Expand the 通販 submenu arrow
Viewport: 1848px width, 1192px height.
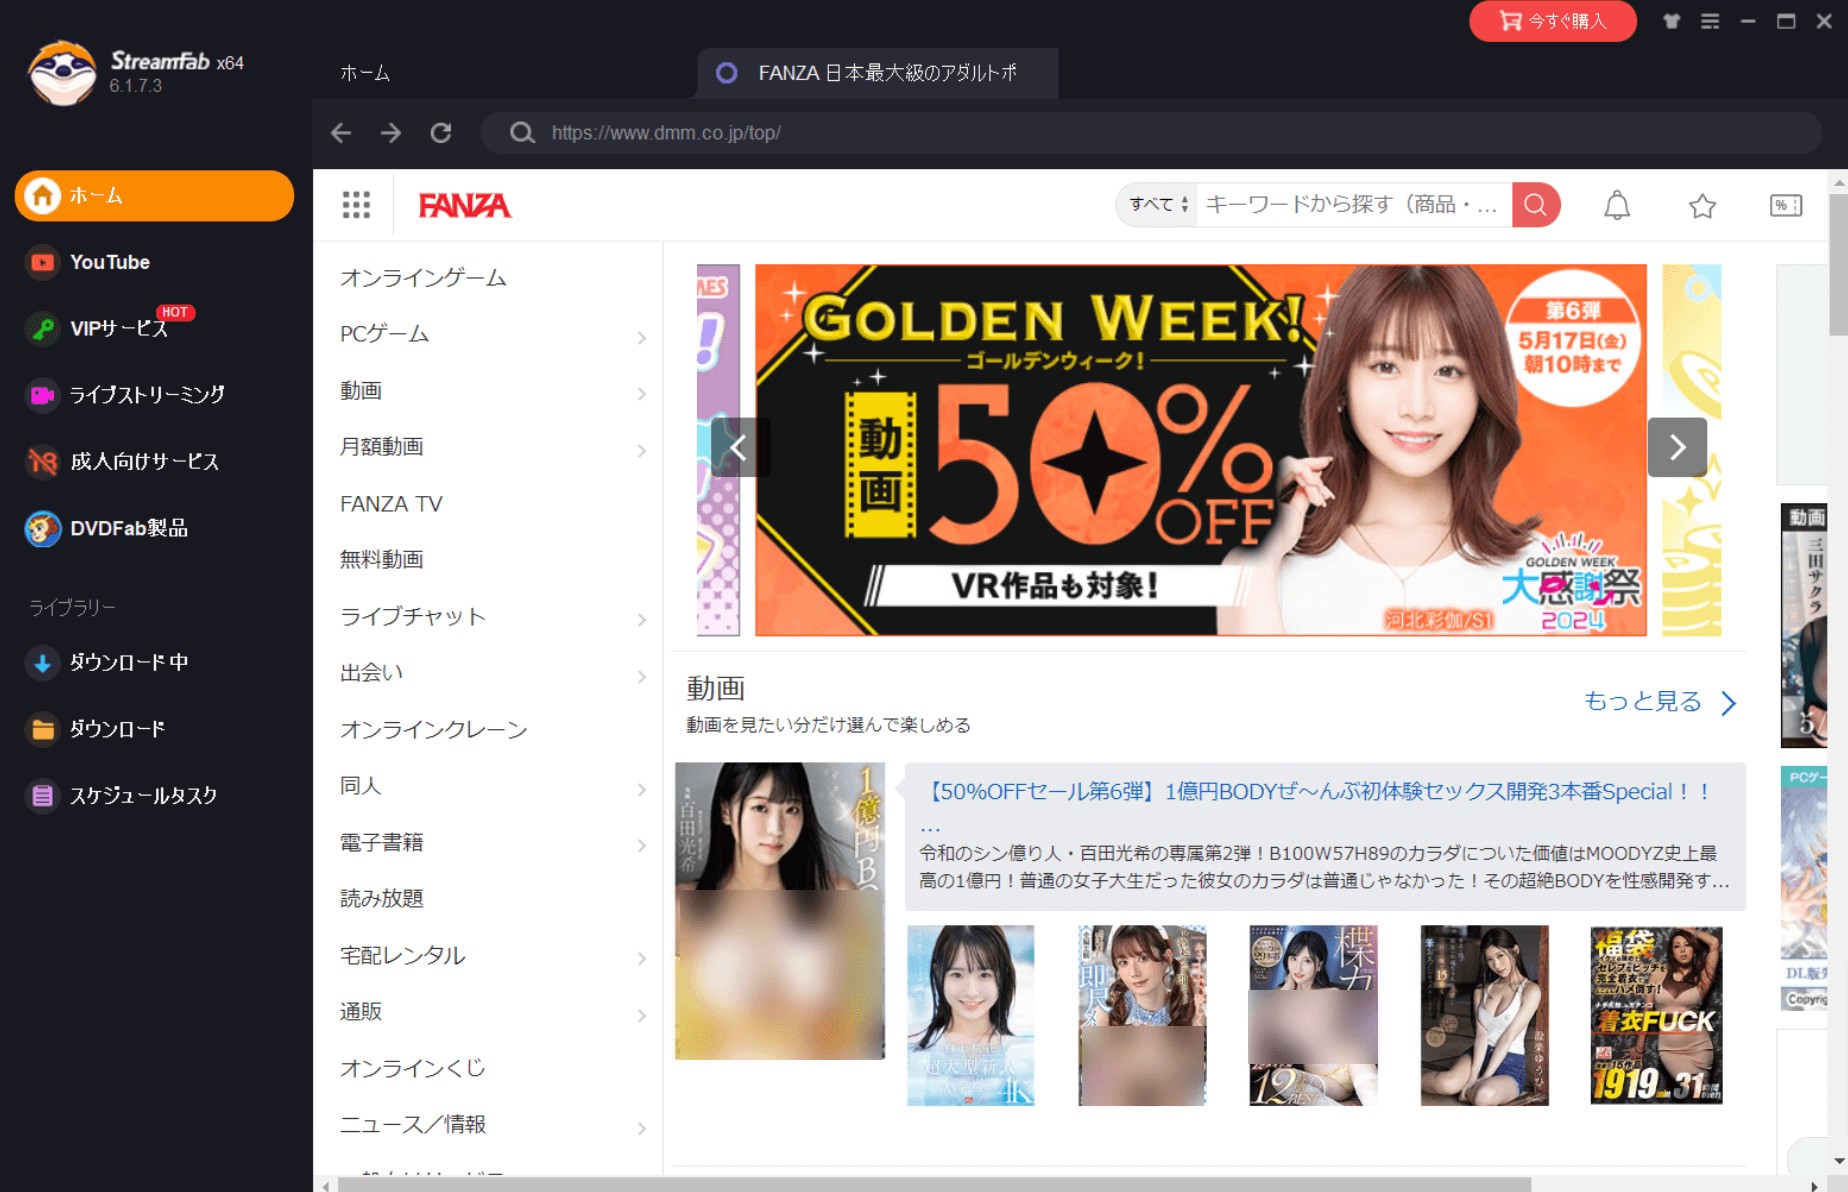tap(642, 1016)
